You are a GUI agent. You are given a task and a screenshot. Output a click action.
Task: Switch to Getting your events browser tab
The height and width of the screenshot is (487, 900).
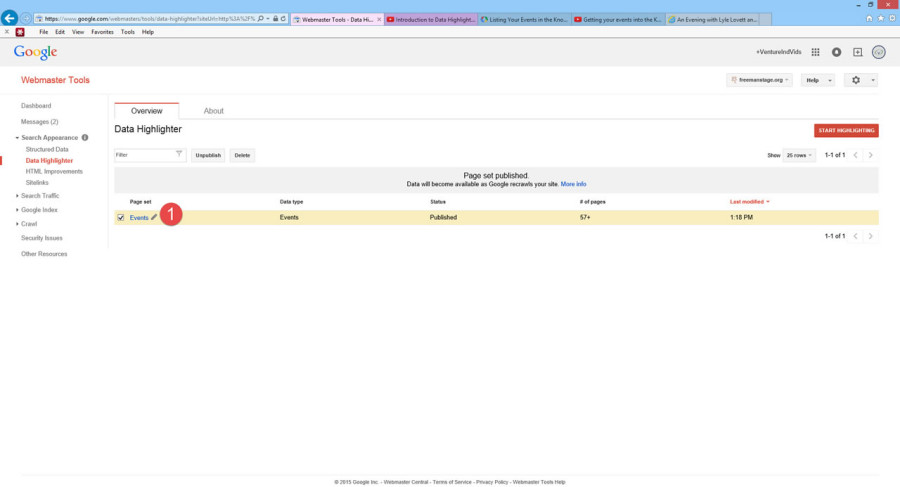tap(618, 20)
